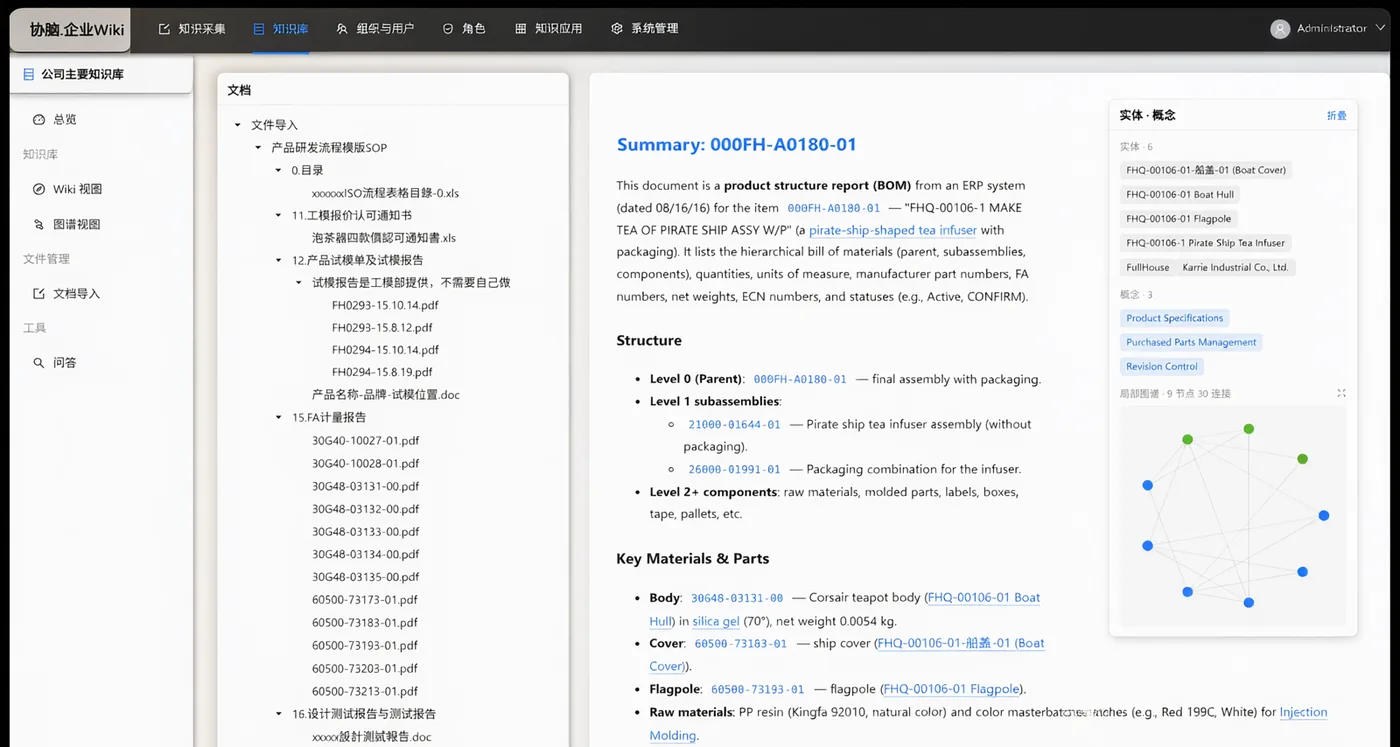This screenshot has height=747, width=1400.
Task: Click part number 21000-01644-01
Action: pos(734,424)
